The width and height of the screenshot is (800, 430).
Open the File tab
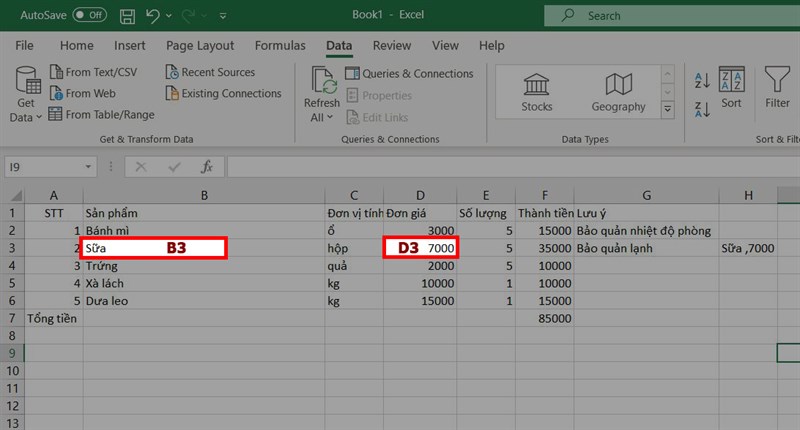24,45
